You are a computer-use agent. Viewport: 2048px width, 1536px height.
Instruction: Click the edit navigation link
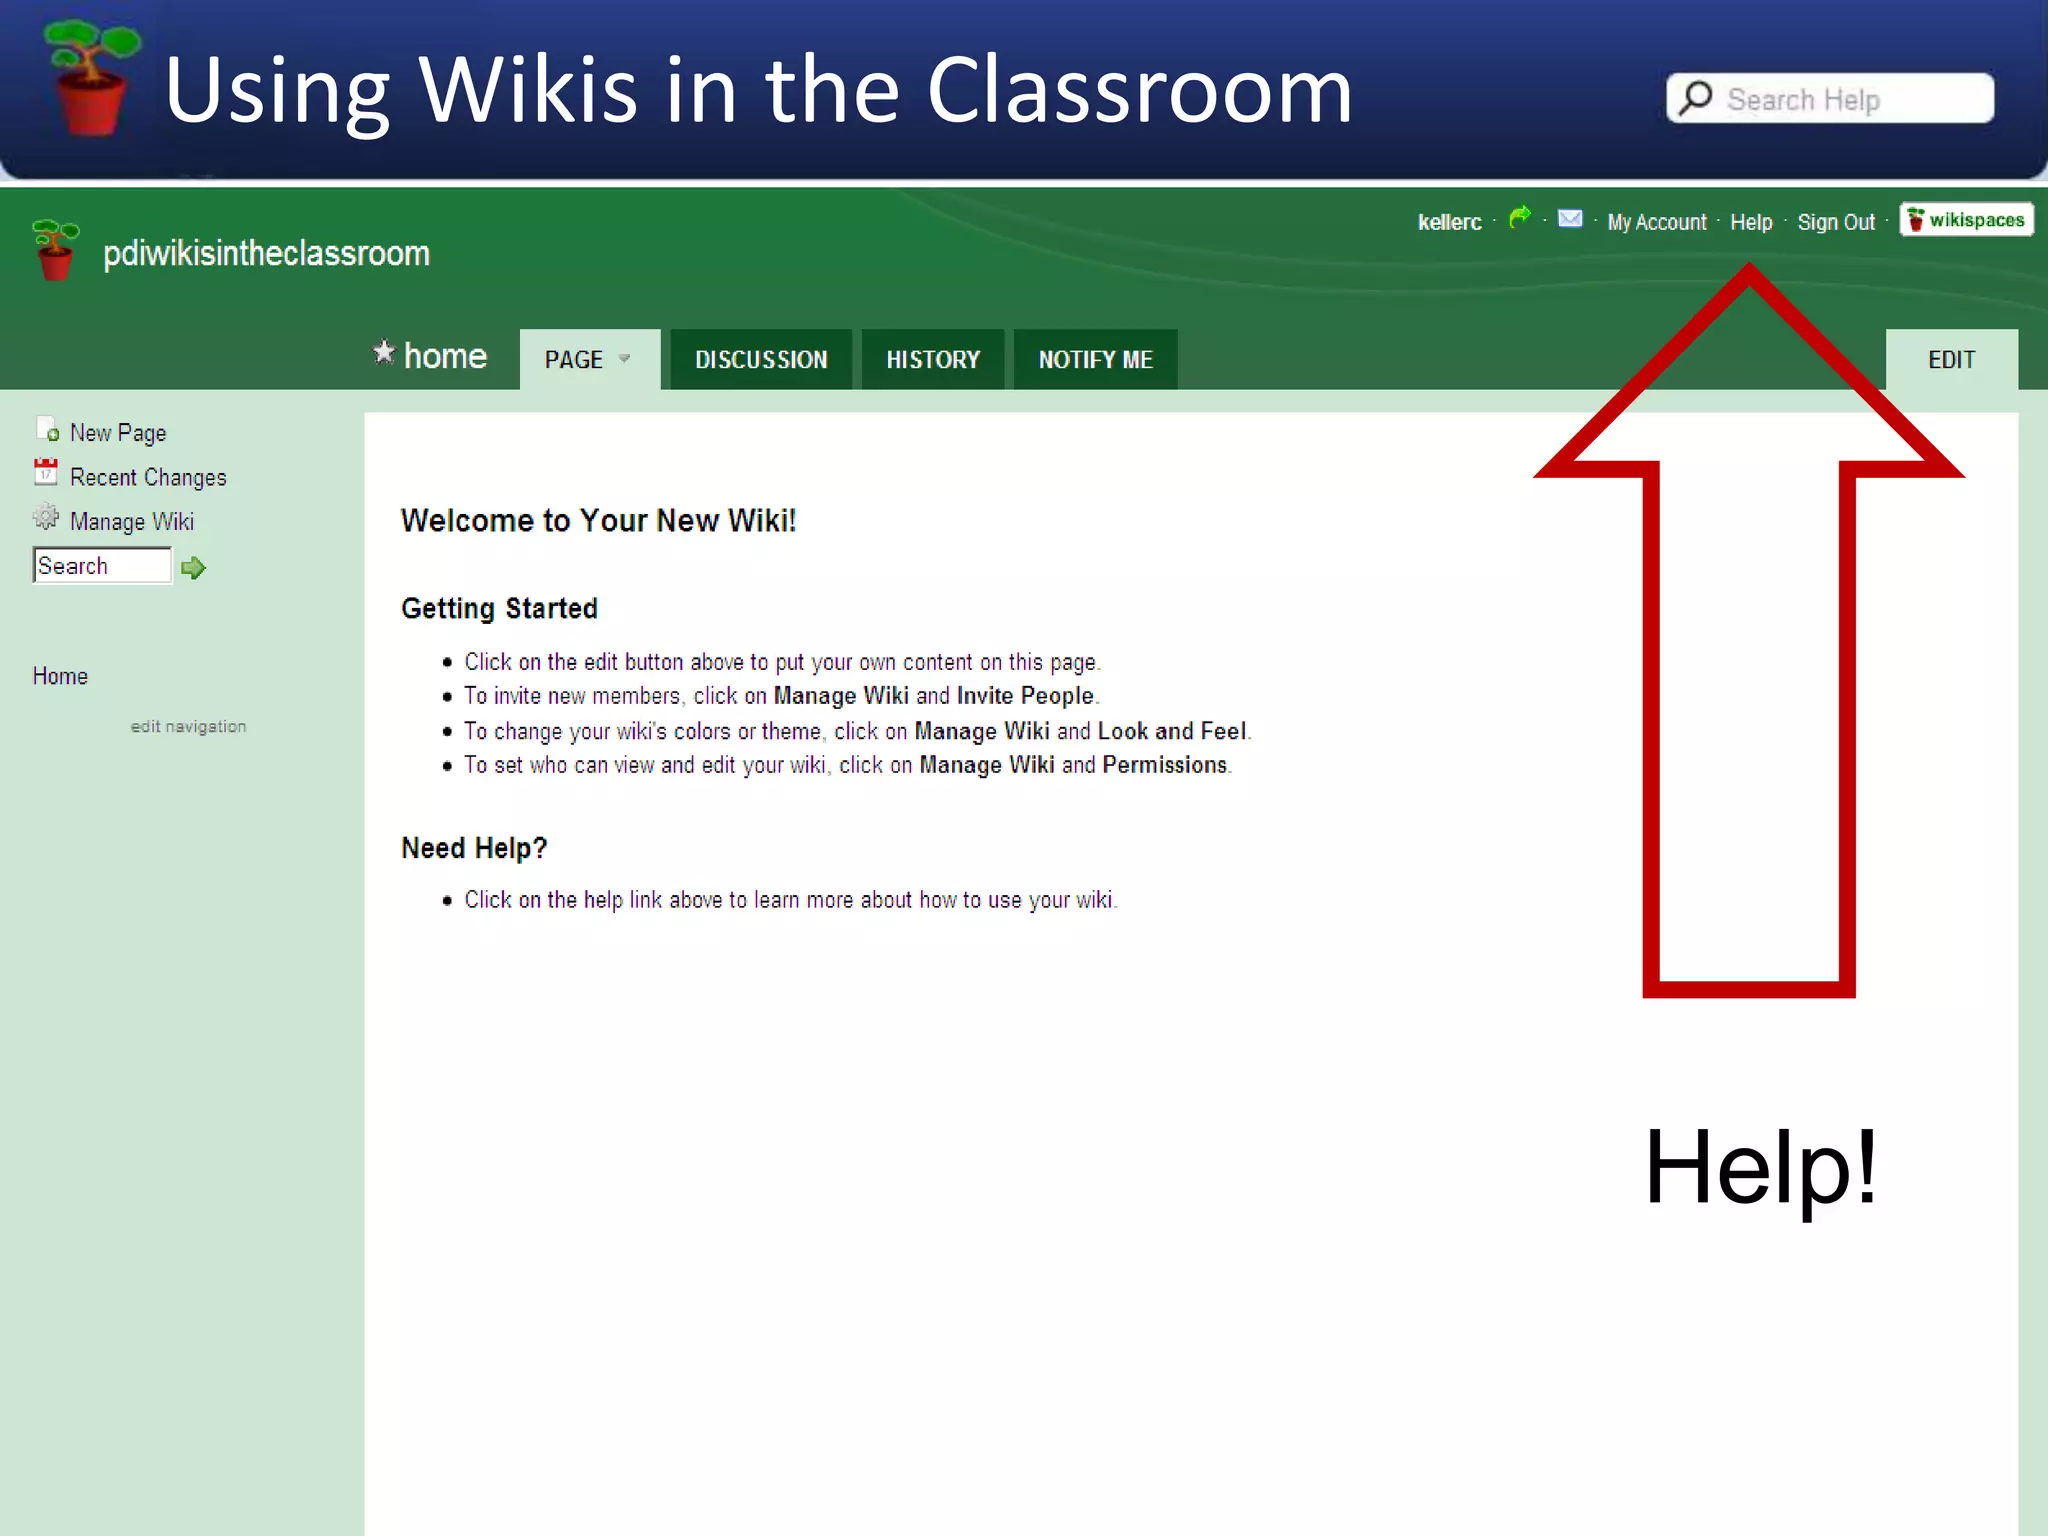click(x=188, y=727)
